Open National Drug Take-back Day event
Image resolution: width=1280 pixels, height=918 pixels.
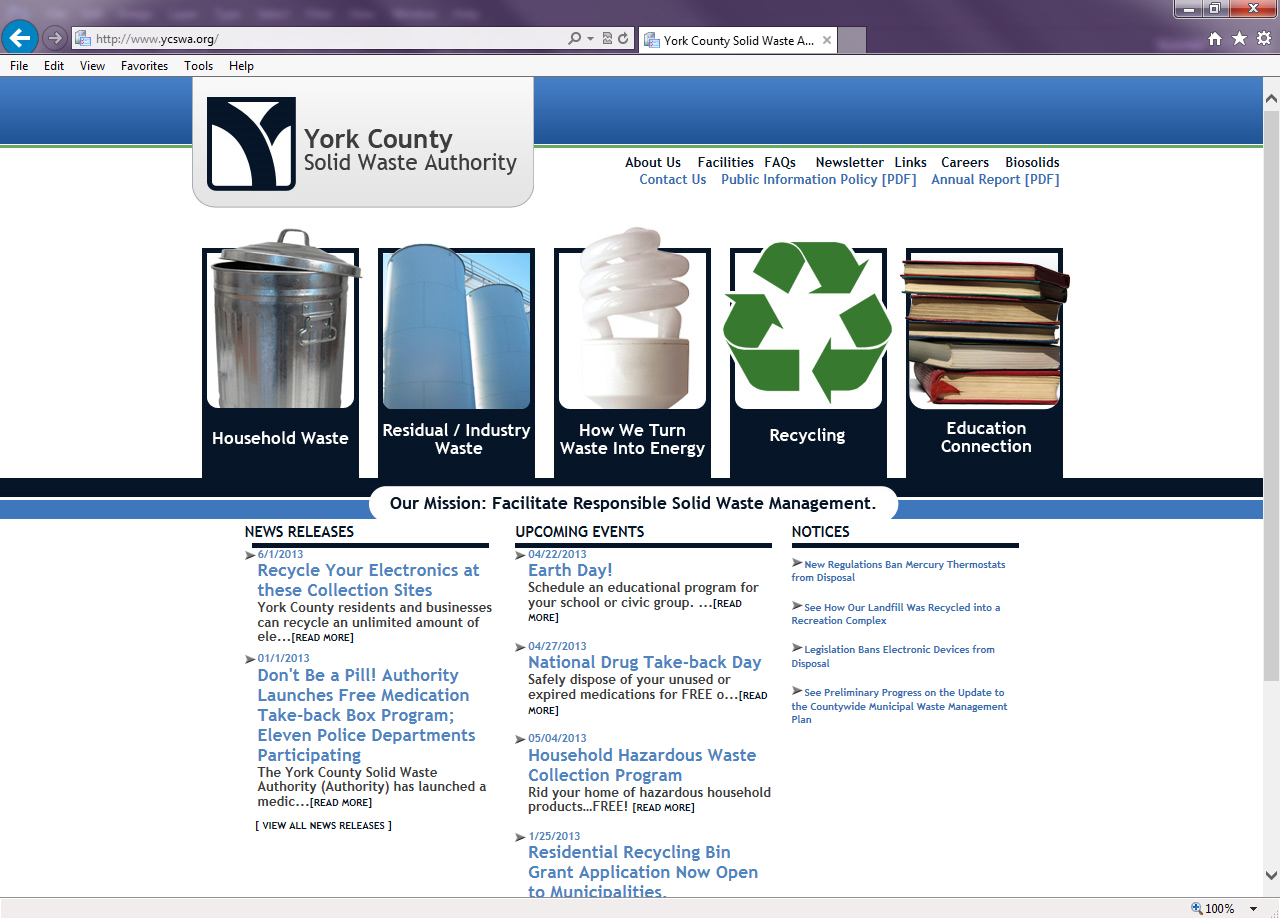pyautogui.click(x=645, y=662)
